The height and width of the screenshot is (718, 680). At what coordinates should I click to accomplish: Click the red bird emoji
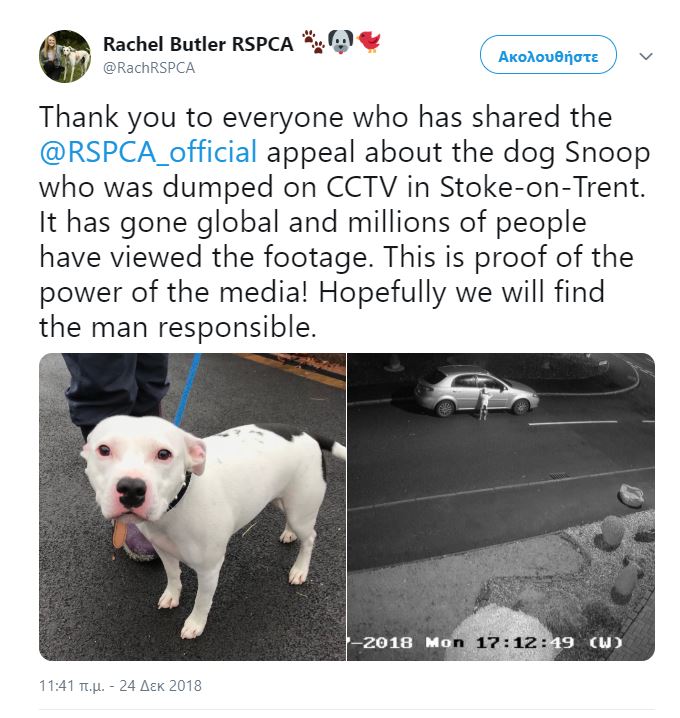(x=369, y=42)
